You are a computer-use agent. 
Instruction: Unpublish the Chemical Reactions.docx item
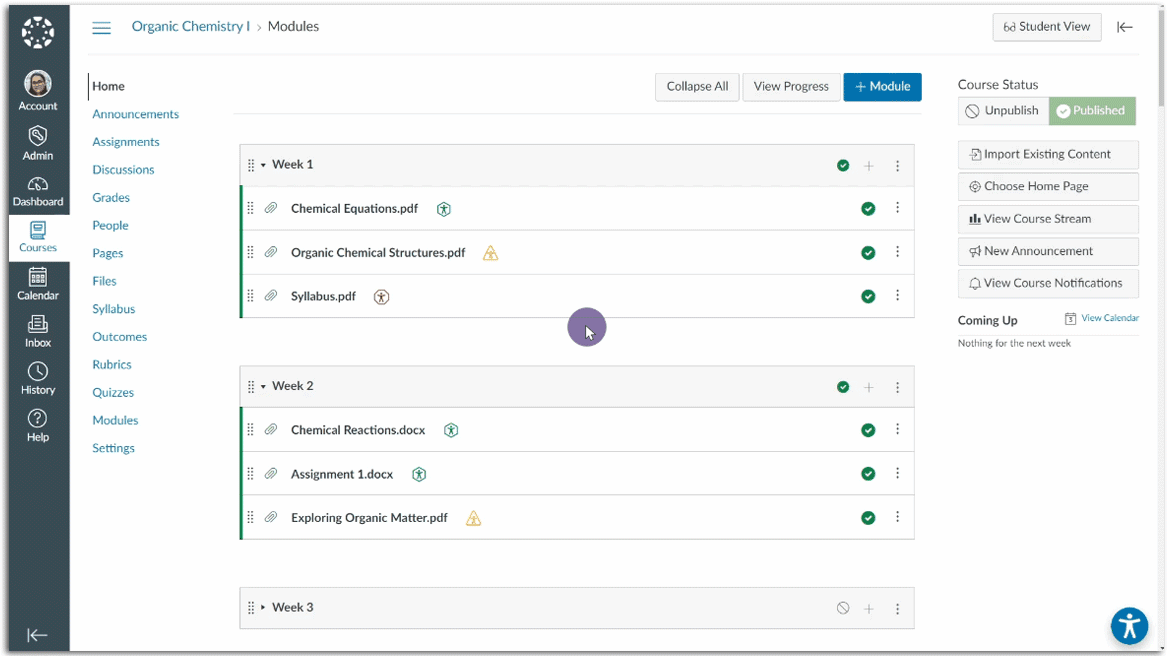click(868, 430)
